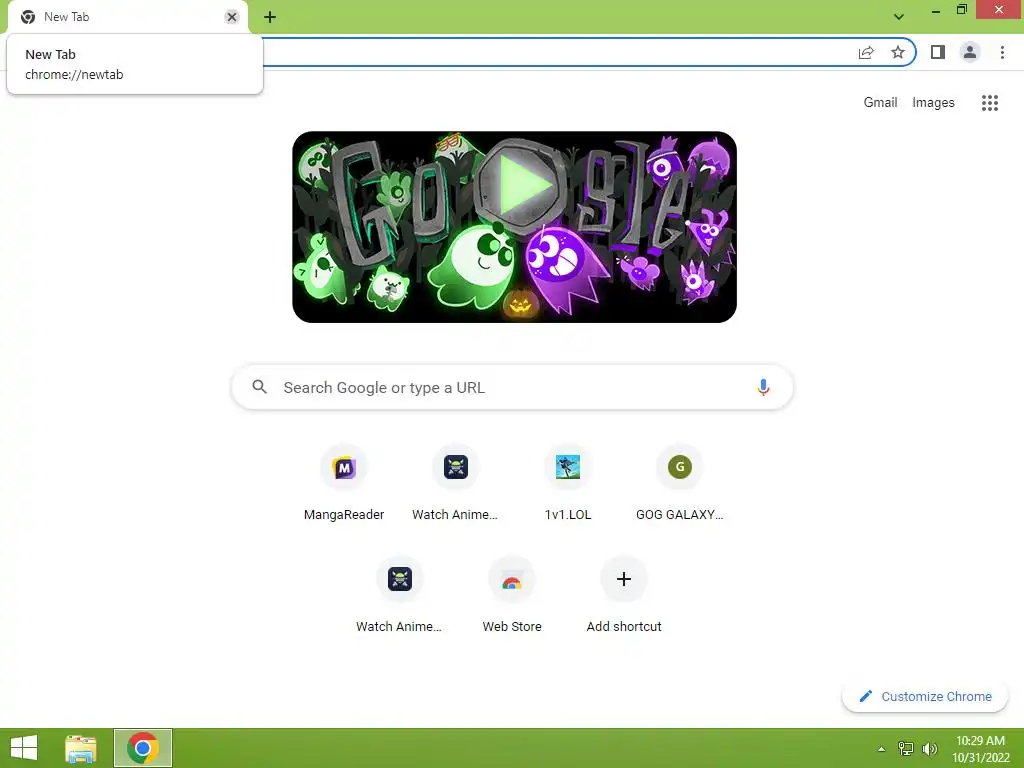Open second-row Watch Anime shortcut
The image size is (1024, 768).
click(x=400, y=595)
